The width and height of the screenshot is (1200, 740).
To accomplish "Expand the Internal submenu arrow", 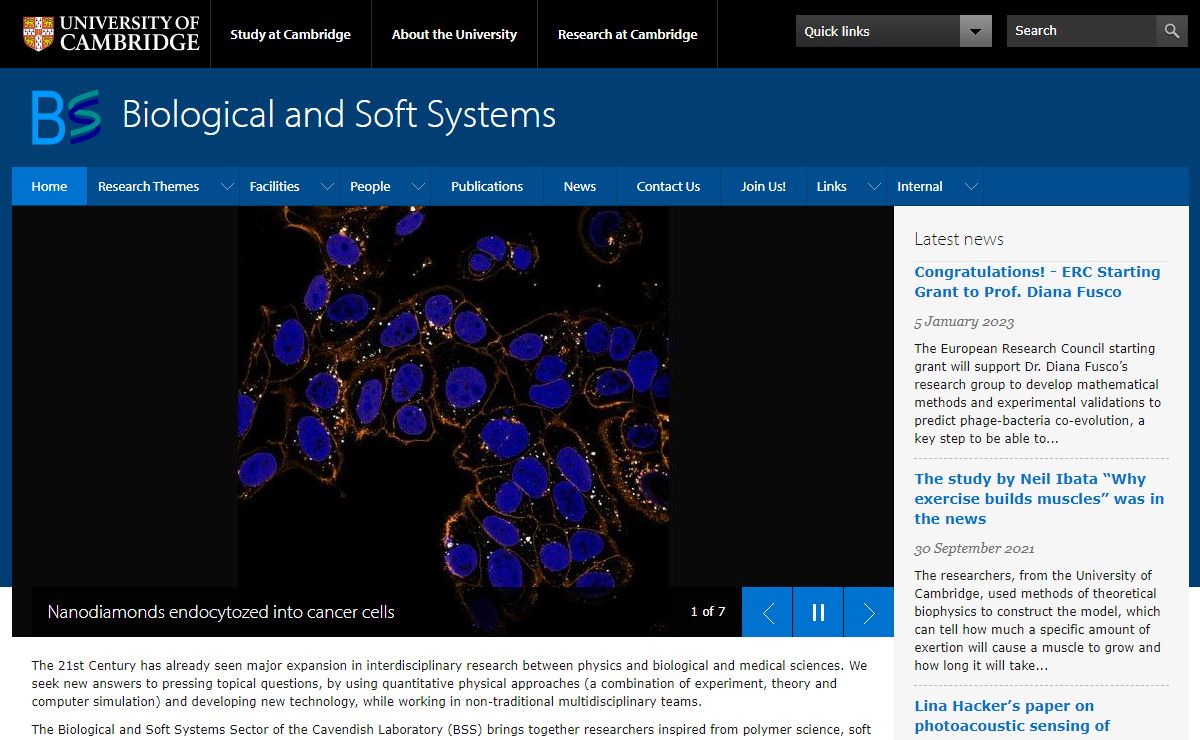I will coord(970,186).
